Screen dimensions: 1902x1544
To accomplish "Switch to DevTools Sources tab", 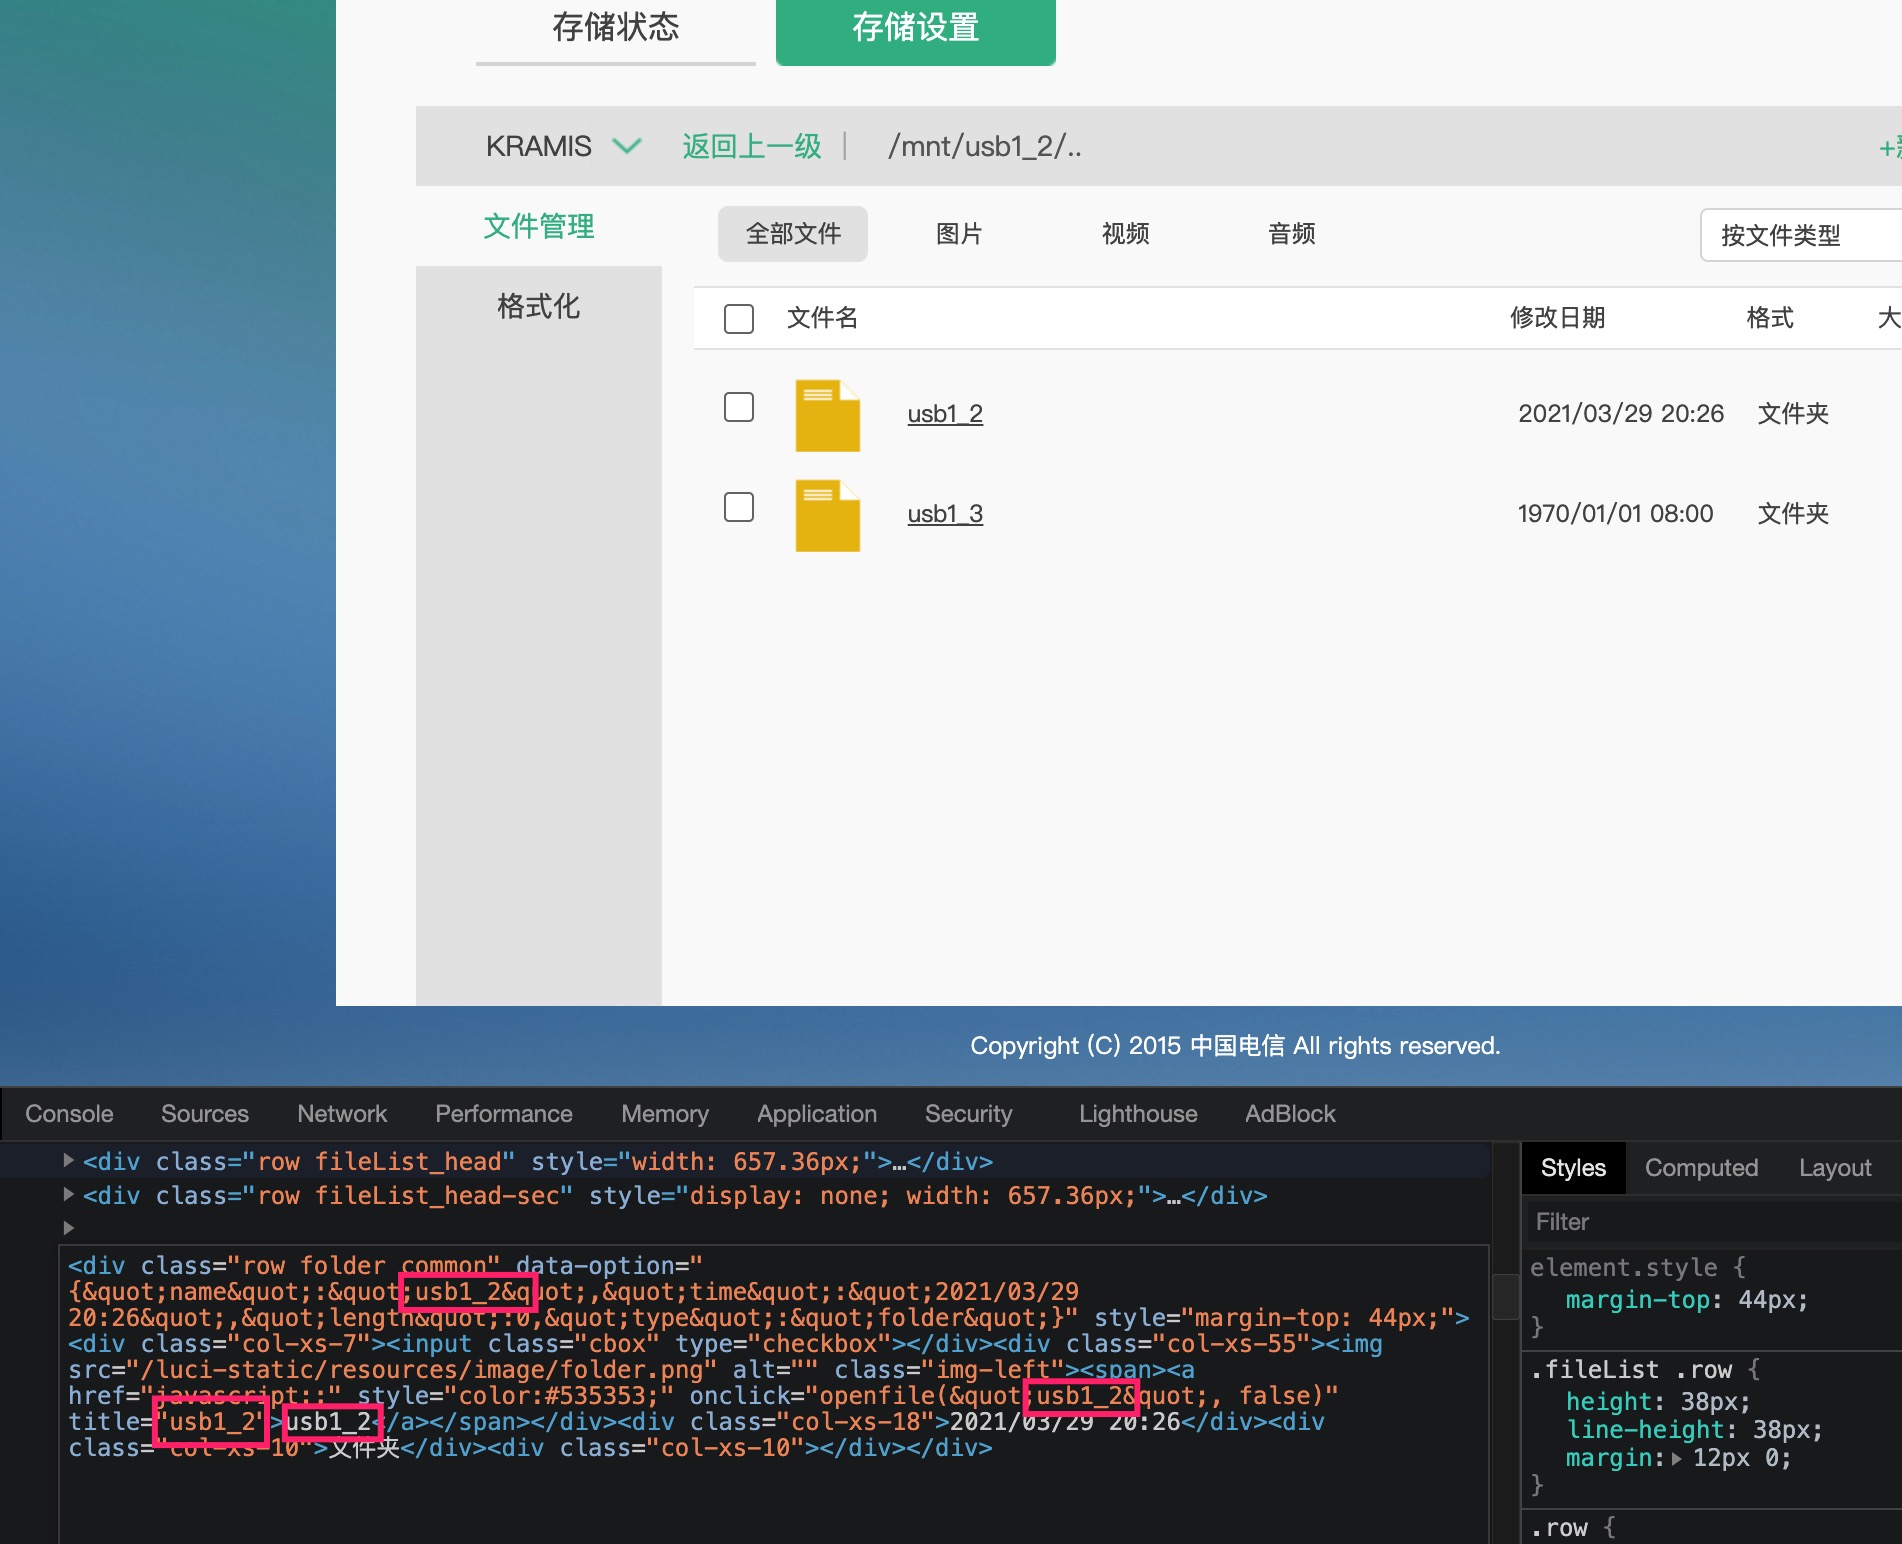I will (205, 1114).
